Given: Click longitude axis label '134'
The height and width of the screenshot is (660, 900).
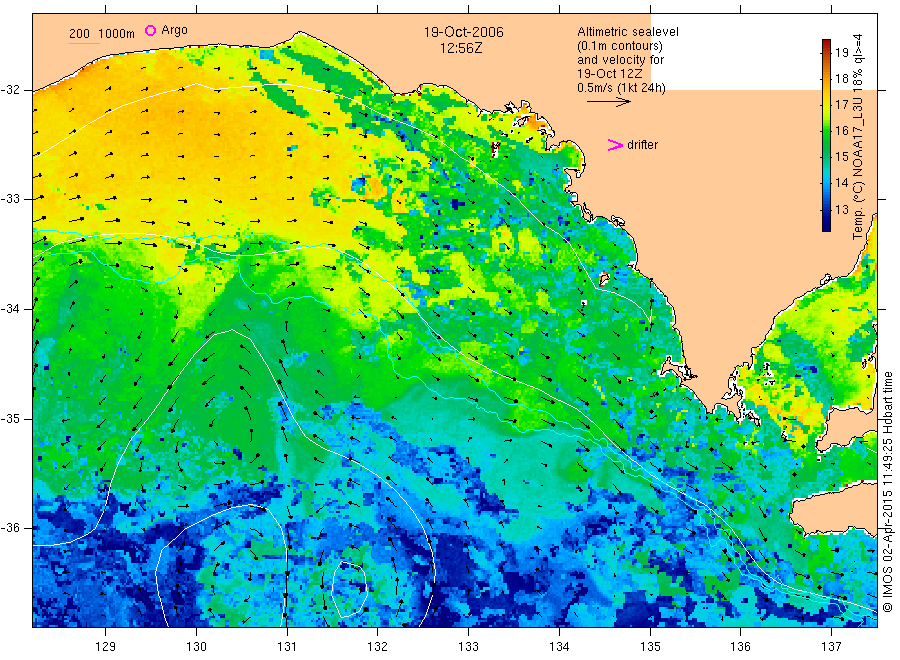Looking at the screenshot, I should 559,647.
